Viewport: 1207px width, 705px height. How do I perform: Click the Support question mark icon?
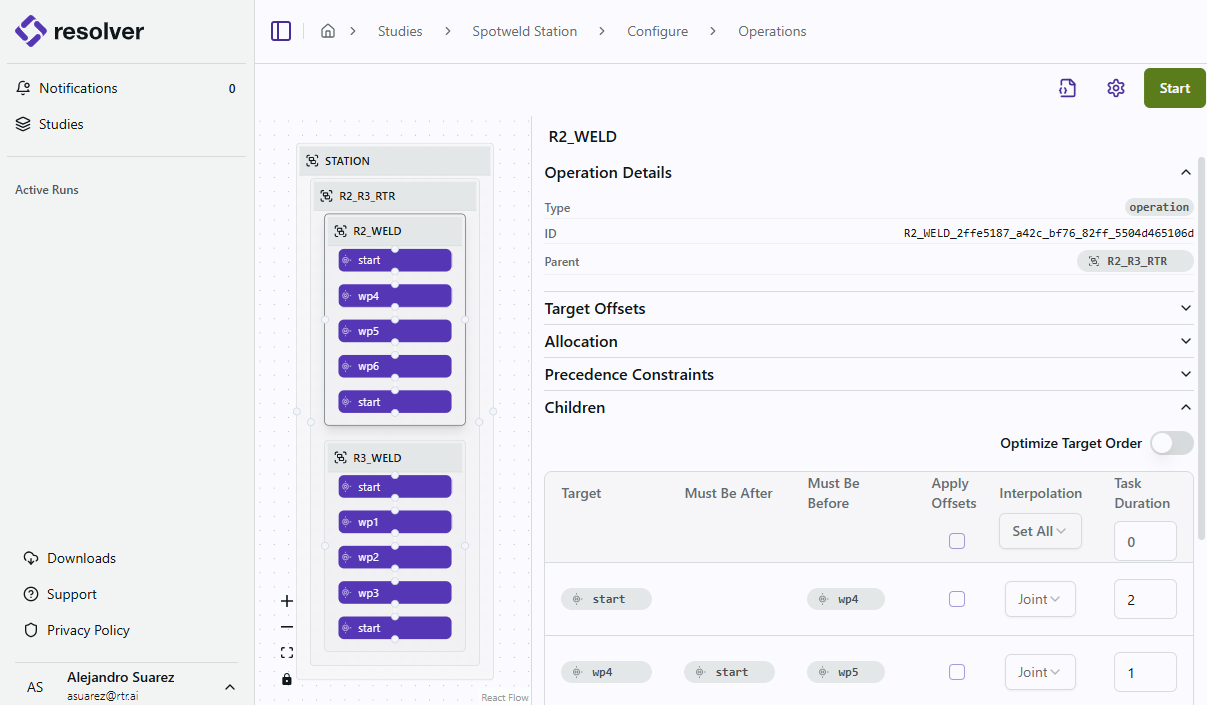click(31, 594)
